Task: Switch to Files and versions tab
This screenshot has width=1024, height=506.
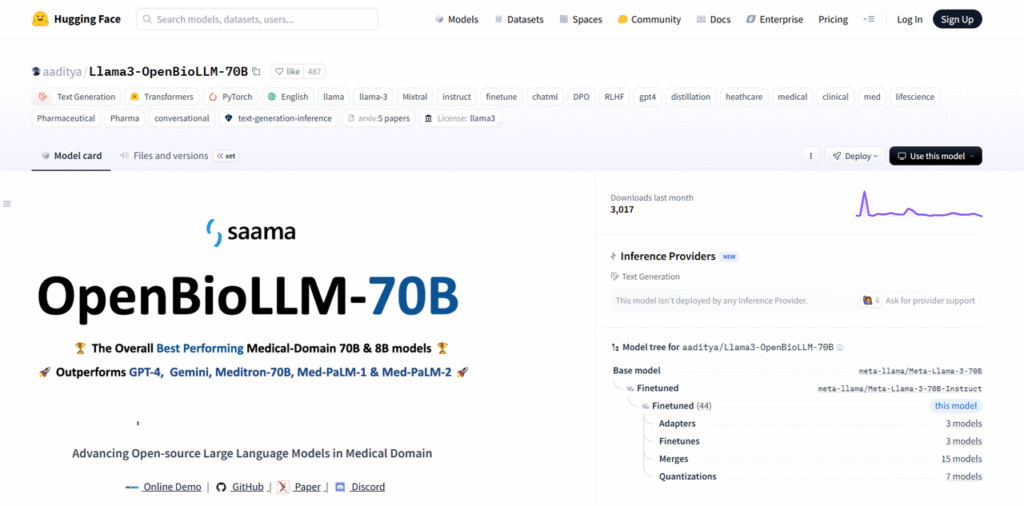Action: coord(170,156)
